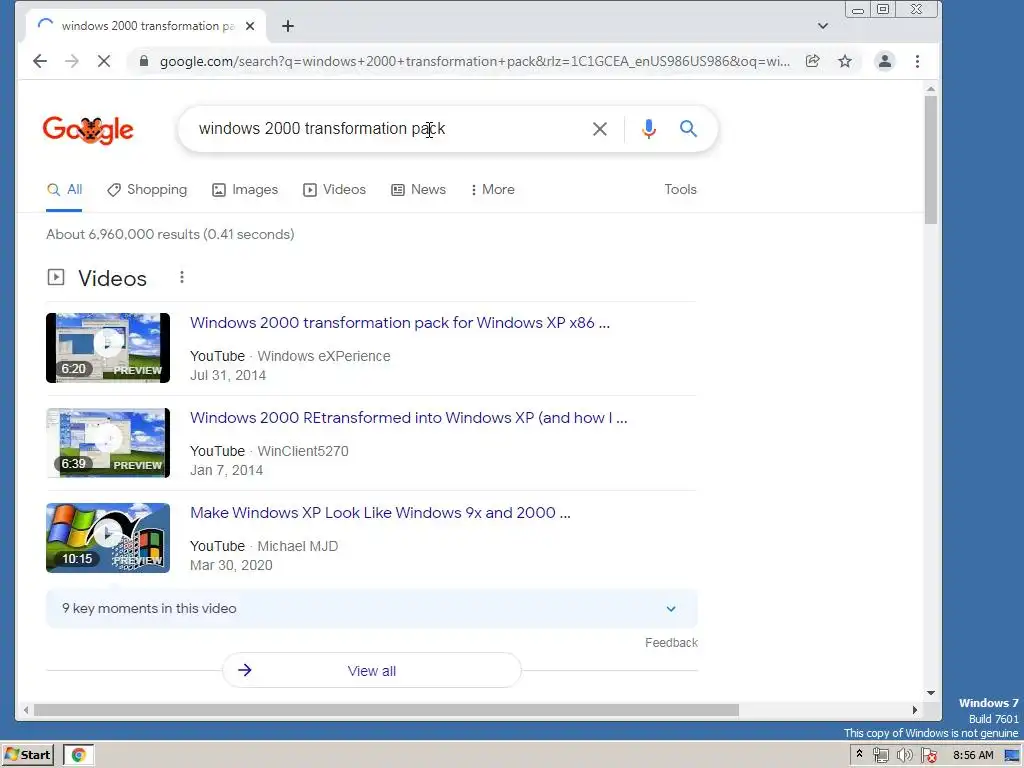Start voice search with the microphone
The height and width of the screenshot is (768, 1024).
pos(648,129)
